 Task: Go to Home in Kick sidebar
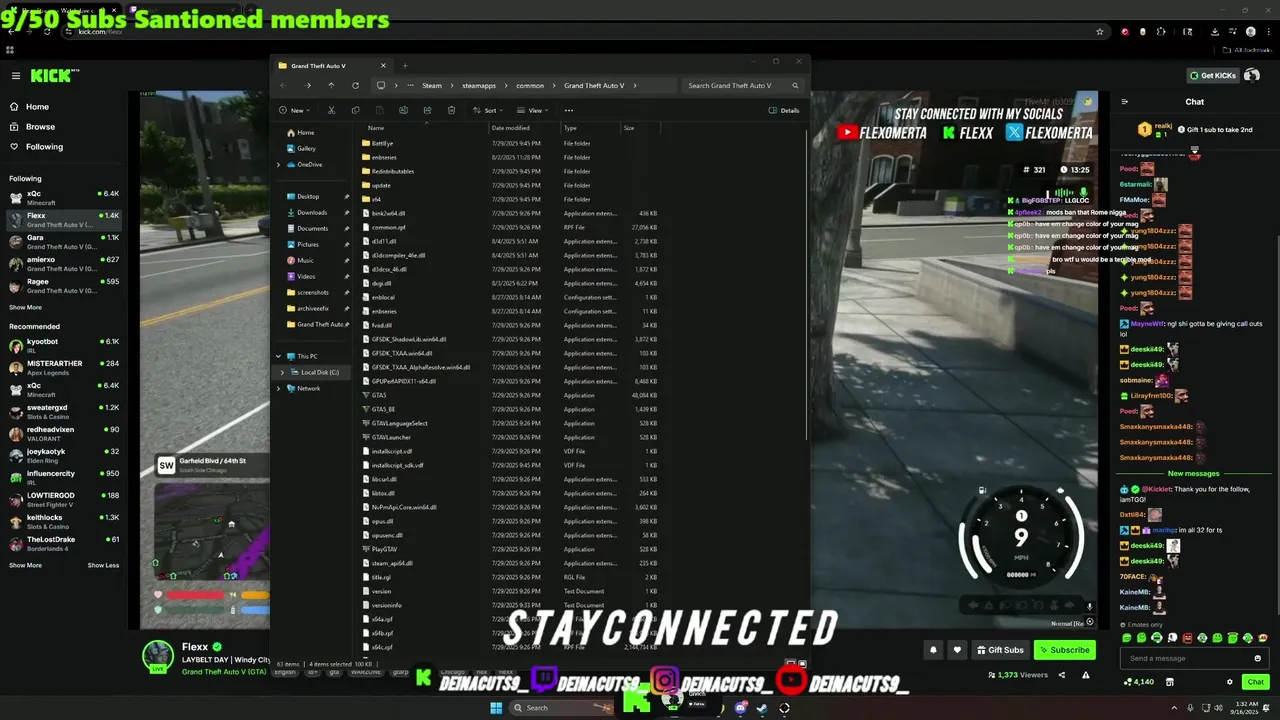(37, 107)
